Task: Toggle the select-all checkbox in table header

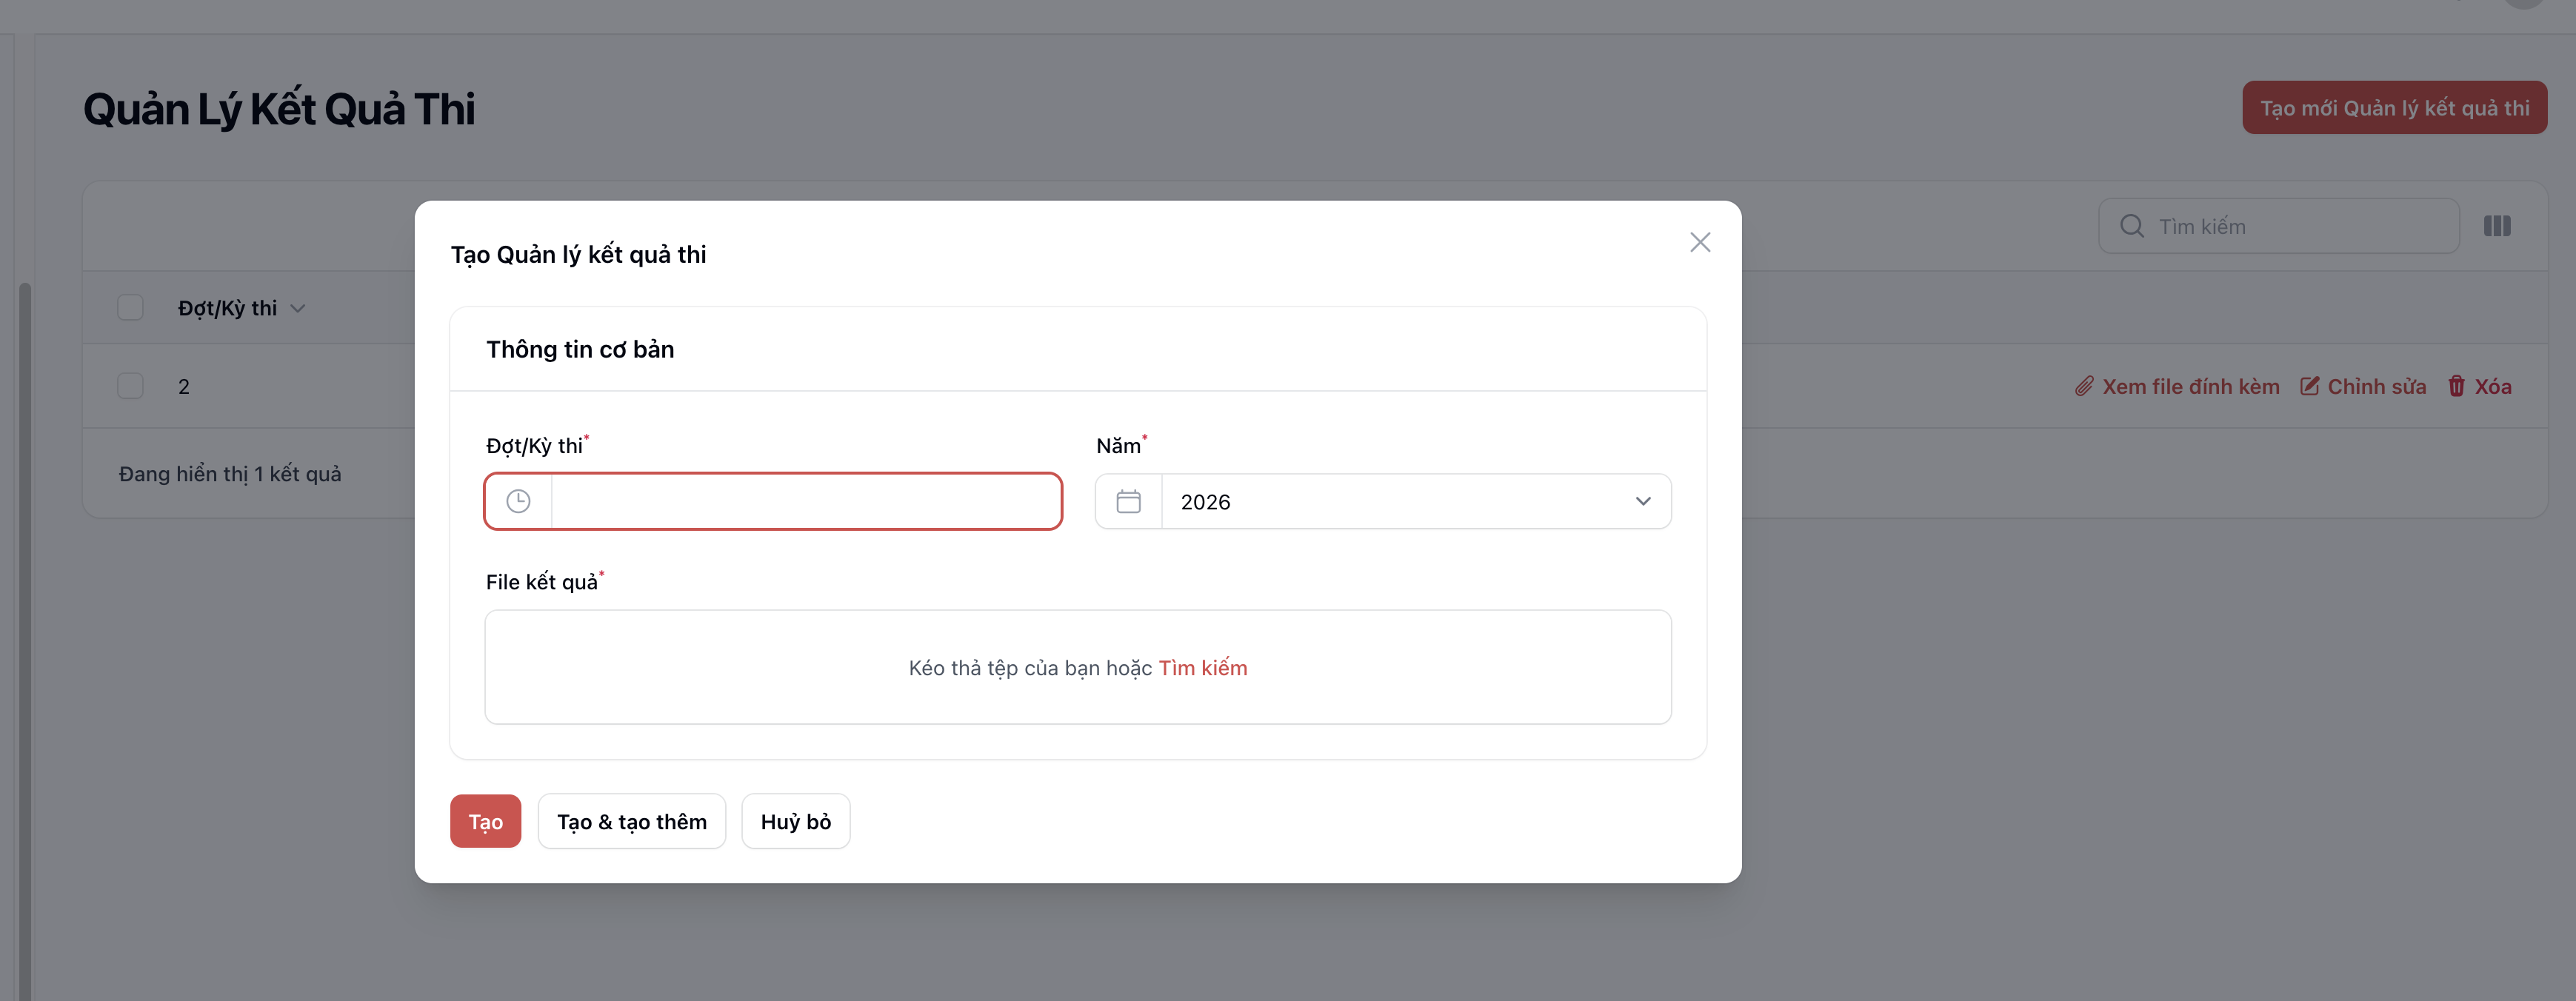Action: (131, 307)
